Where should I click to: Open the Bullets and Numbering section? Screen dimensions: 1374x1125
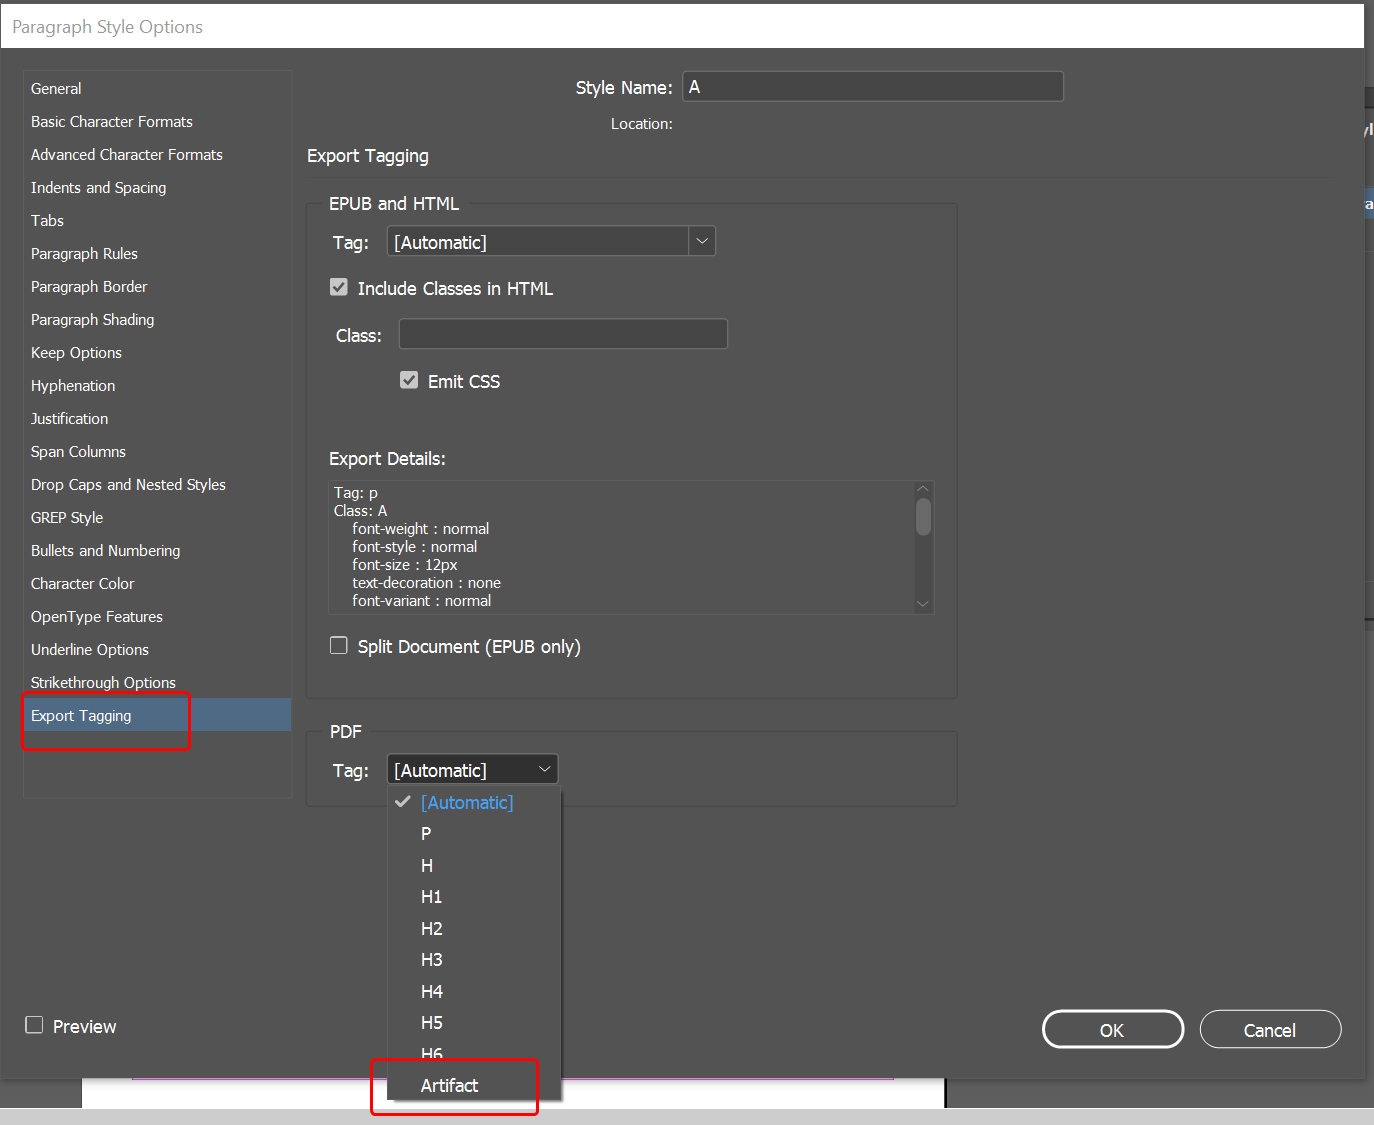click(105, 550)
